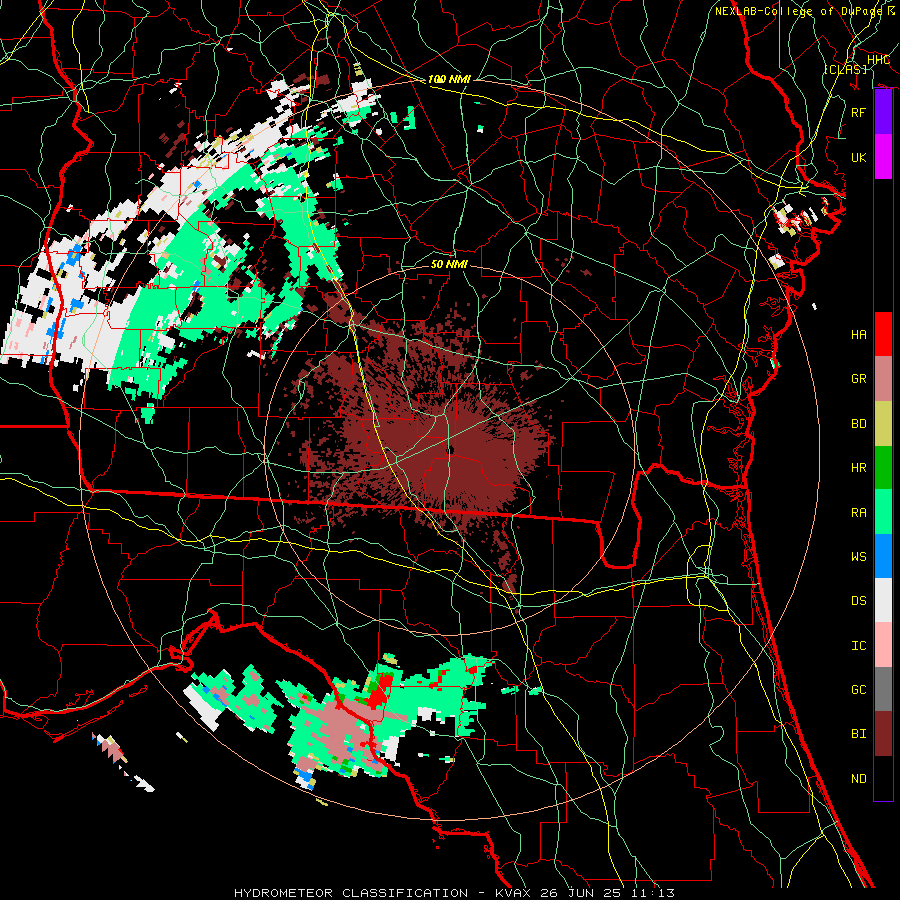Click the WS blue legend swatch
Screen dimensions: 900x900
pyautogui.click(x=883, y=556)
